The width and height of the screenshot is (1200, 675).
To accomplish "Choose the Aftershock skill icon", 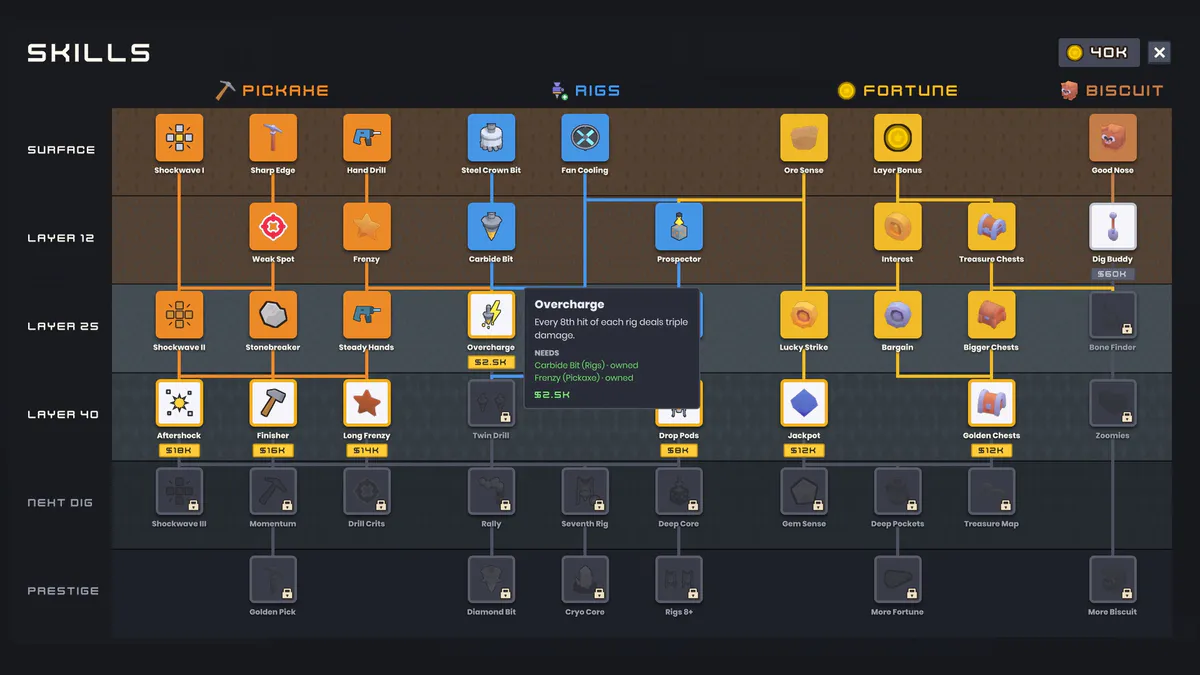I will (x=179, y=403).
